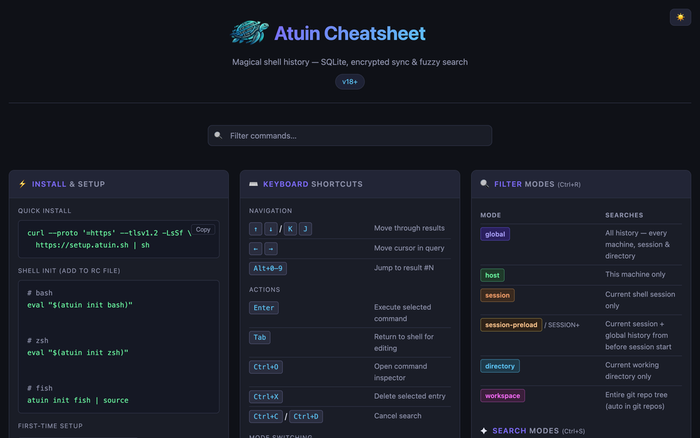This screenshot has height=438, width=700.
Task: Focus the Filter commands search field
Action: [350, 136]
